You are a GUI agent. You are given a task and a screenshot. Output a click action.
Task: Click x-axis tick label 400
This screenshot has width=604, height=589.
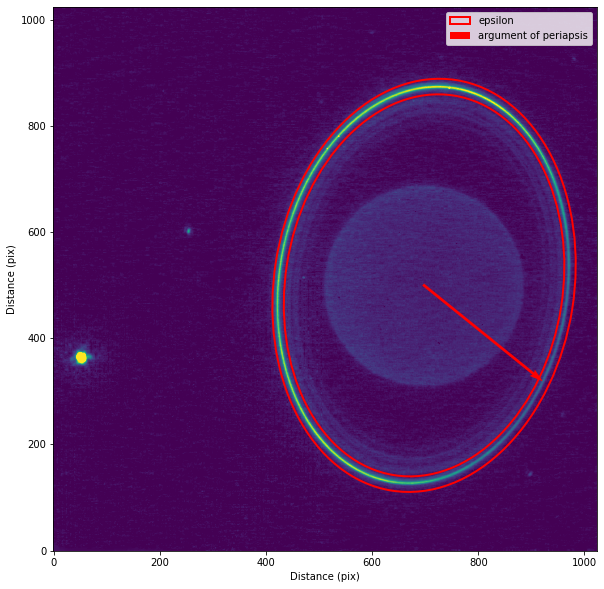pos(266,562)
